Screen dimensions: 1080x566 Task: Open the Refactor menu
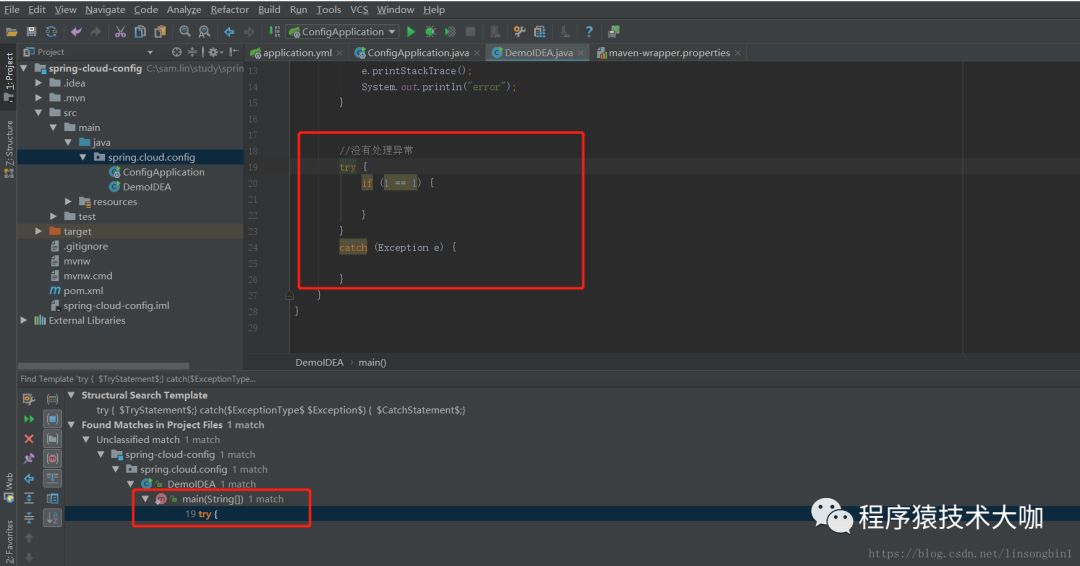[x=229, y=10]
